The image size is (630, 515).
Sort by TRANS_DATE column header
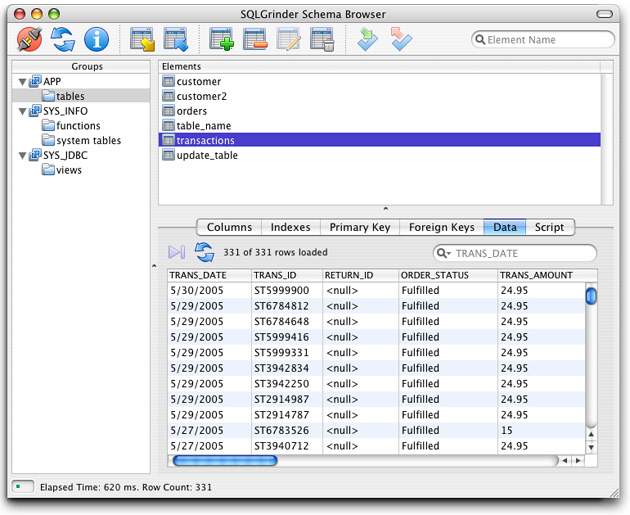[209, 275]
